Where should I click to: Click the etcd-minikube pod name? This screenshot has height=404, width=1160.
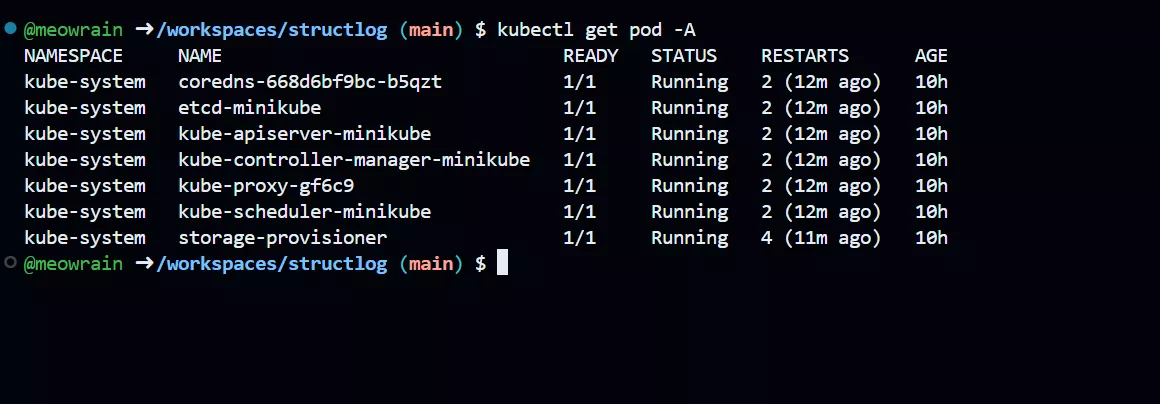[249, 108]
